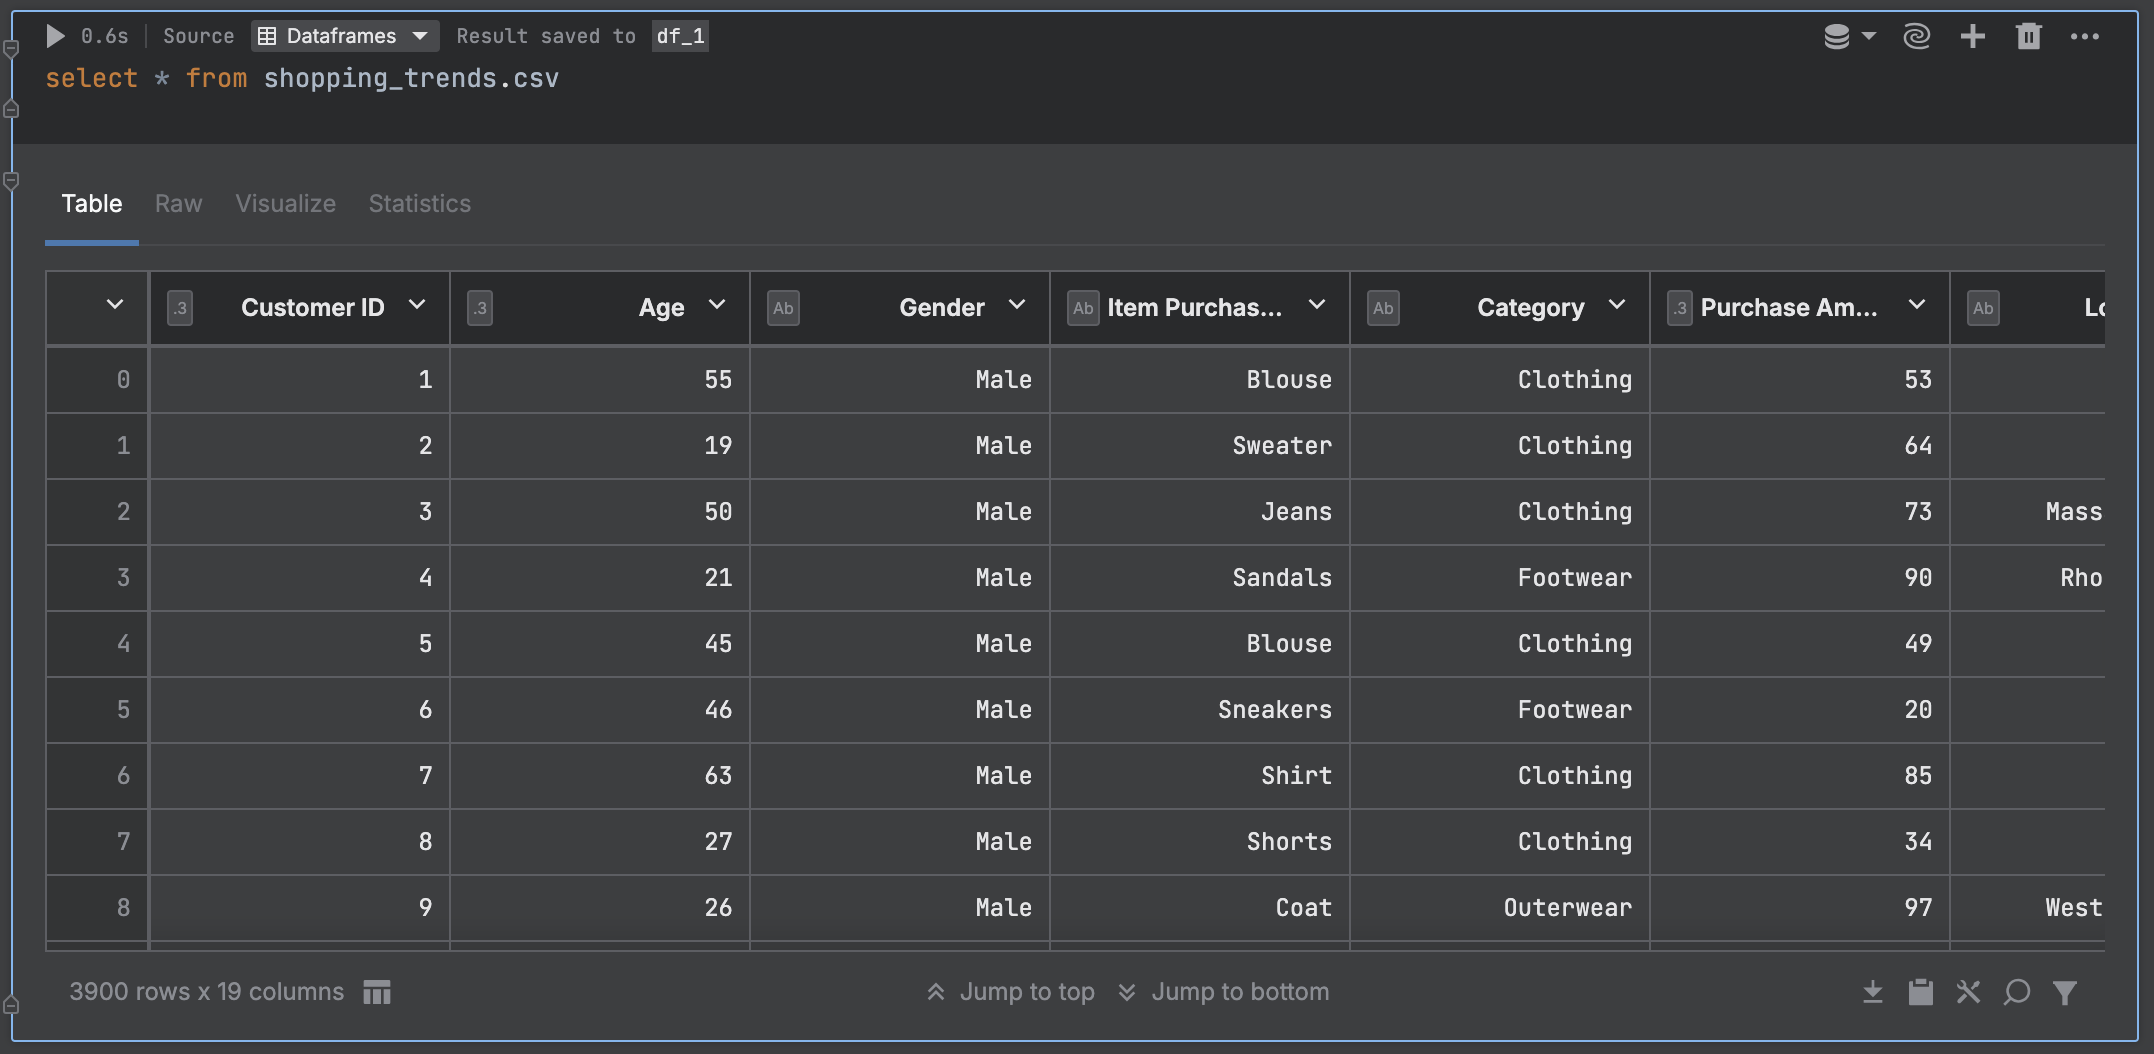Filter the table using the funnel icon

click(x=2065, y=991)
